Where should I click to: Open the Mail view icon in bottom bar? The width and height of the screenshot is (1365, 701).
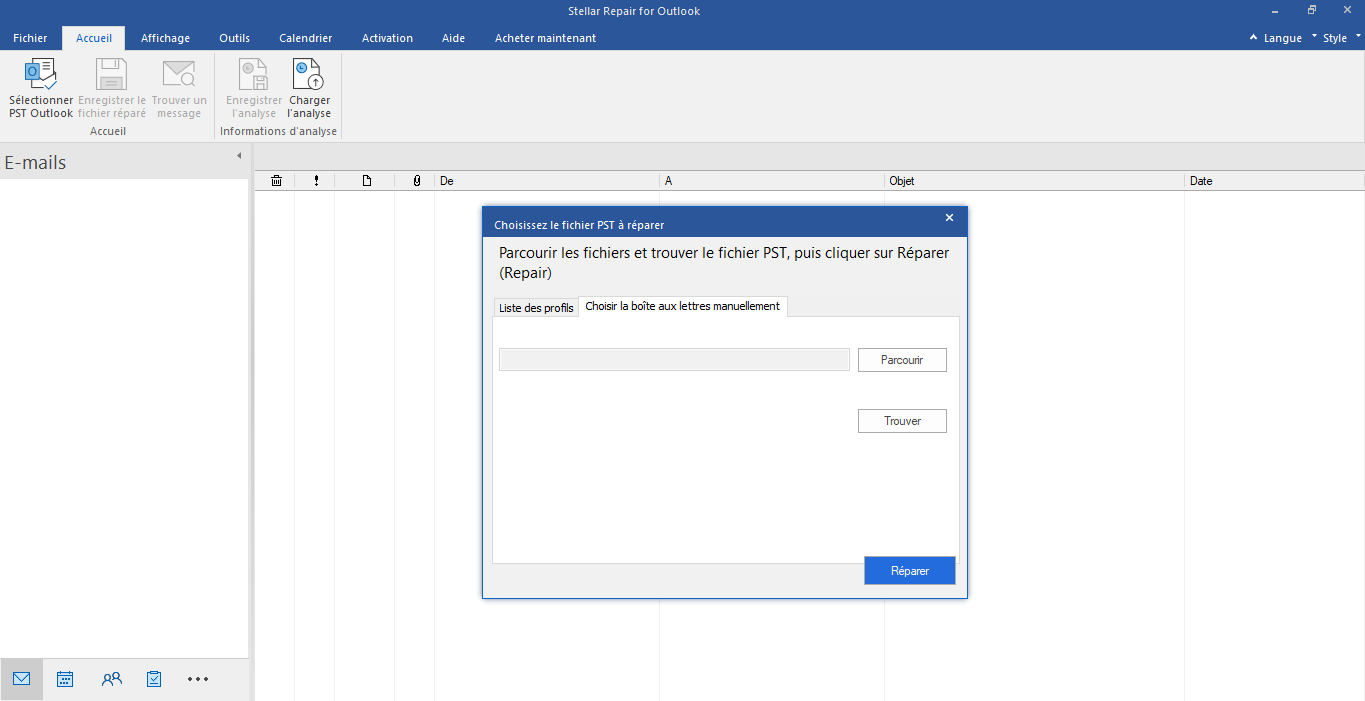(22, 679)
